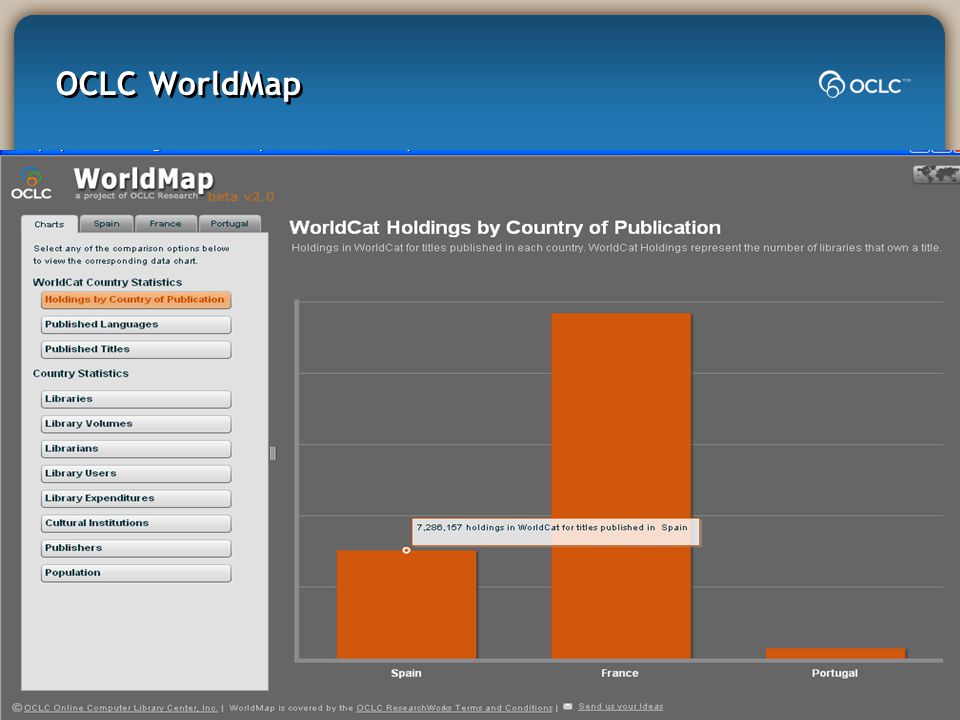The image size is (960, 720).
Task: Click the France axis label
Action: coord(620,673)
